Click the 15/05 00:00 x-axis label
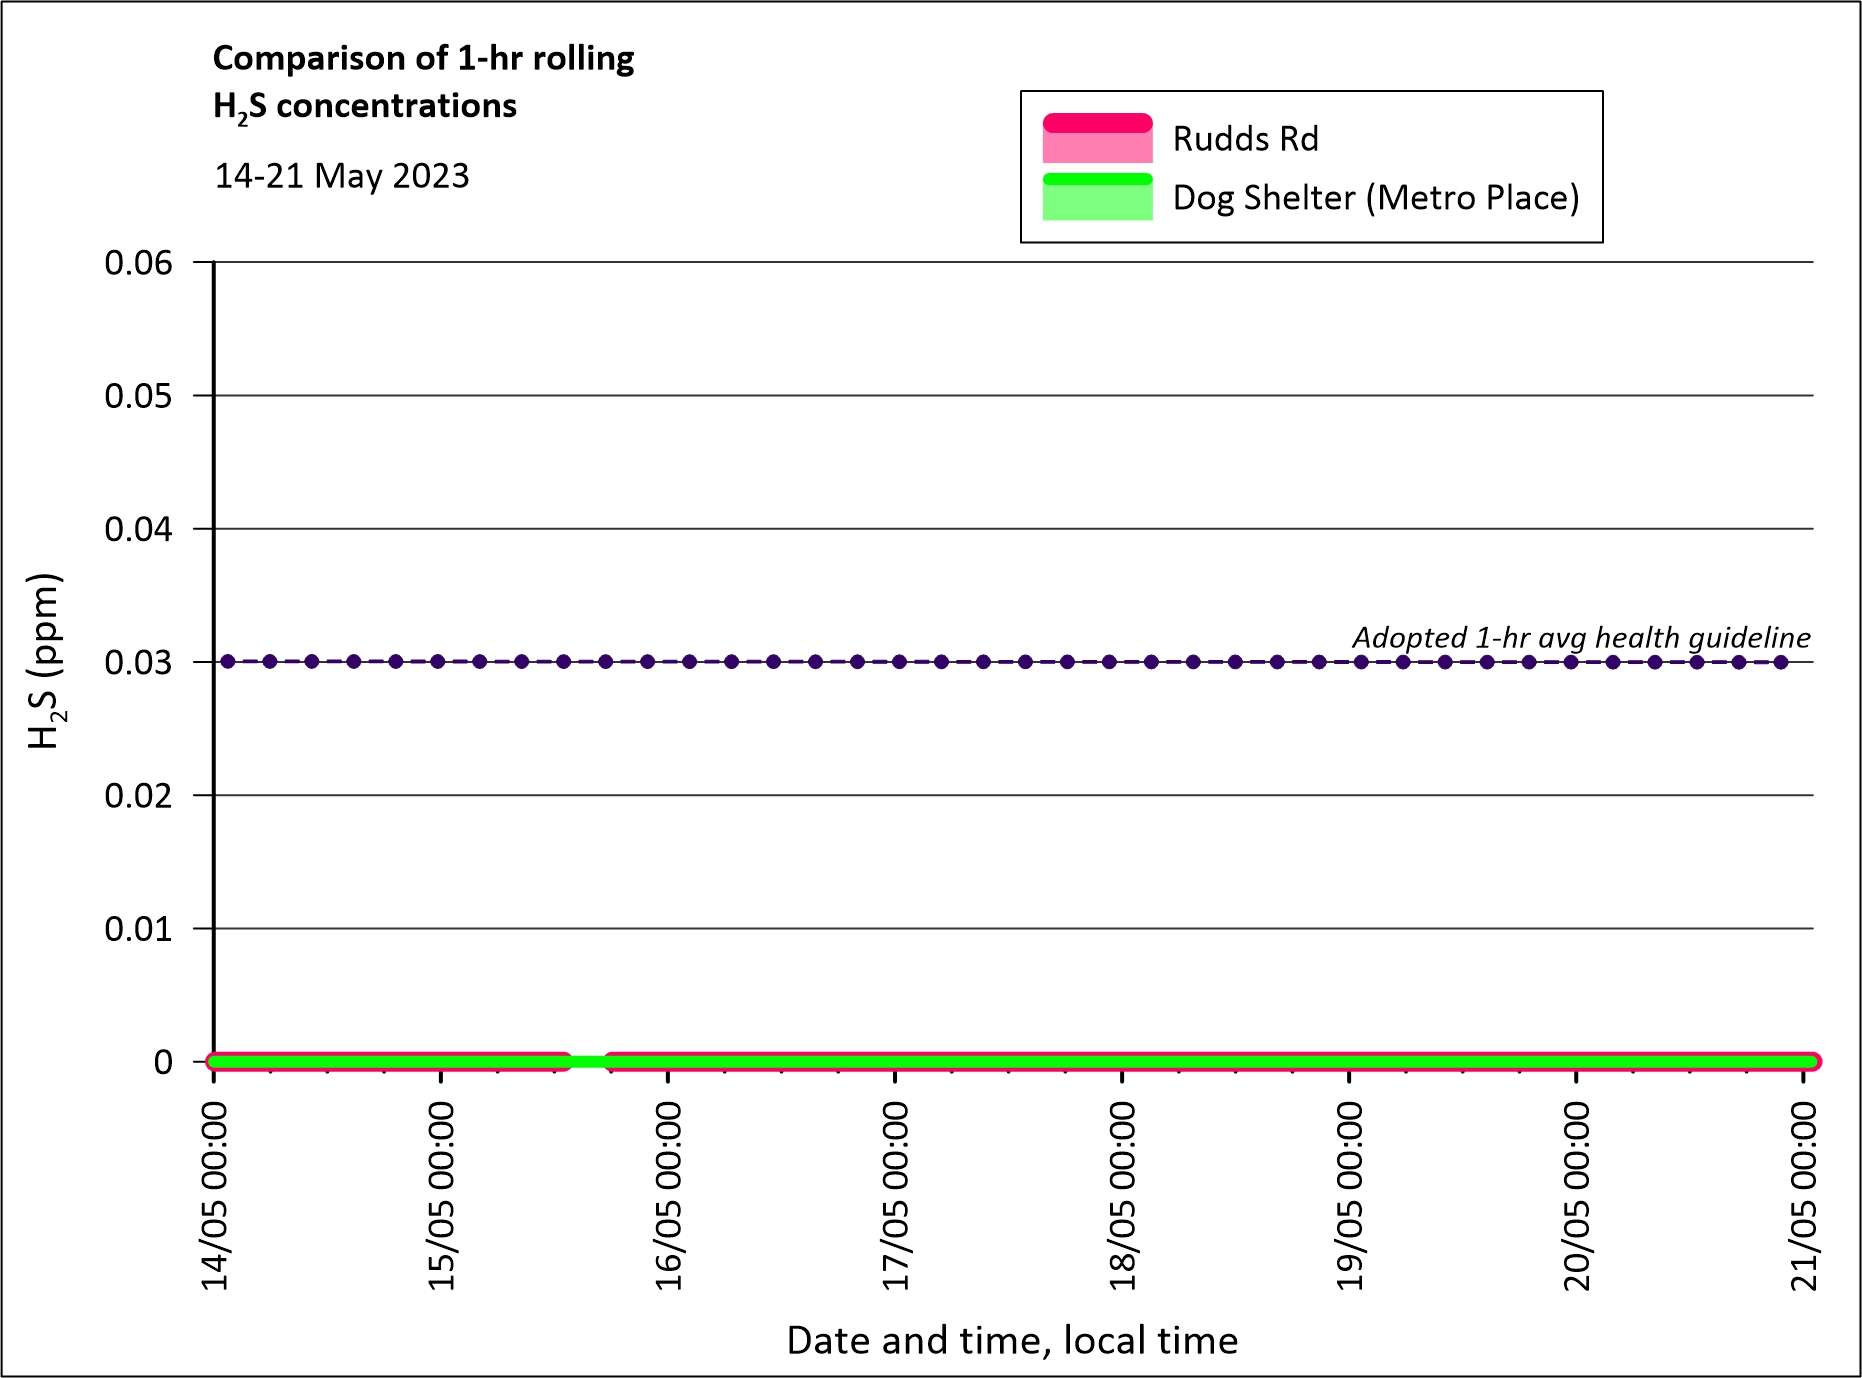 pyautogui.click(x=441, y=1196)
